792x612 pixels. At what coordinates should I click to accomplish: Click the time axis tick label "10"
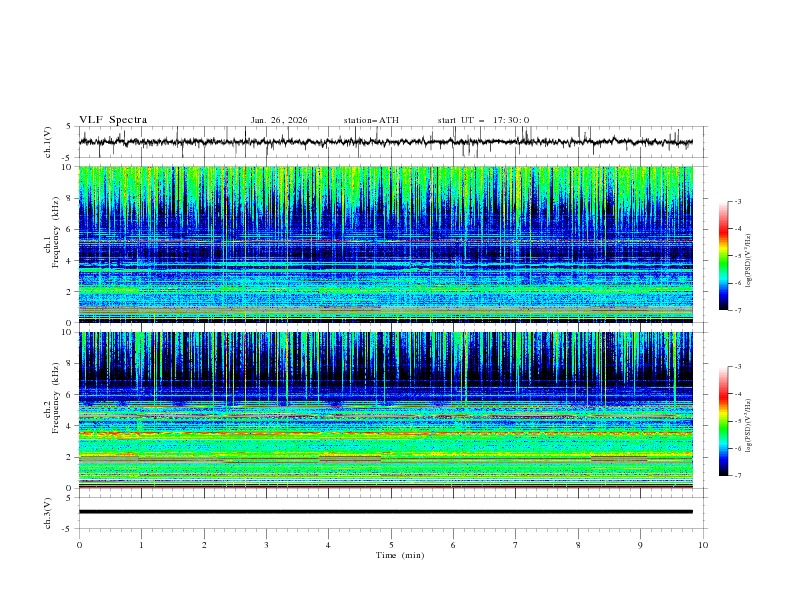(703, 545)
